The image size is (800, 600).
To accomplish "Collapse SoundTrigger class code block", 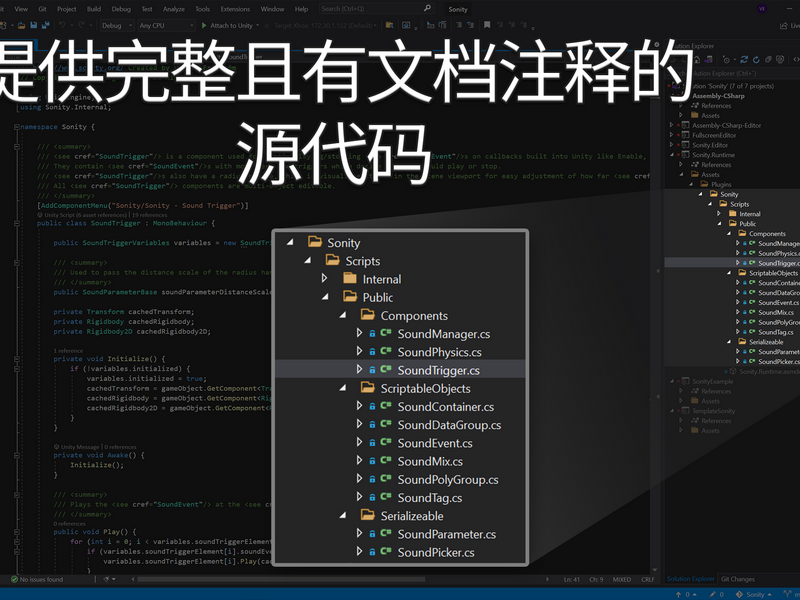I will pos(17,223).
